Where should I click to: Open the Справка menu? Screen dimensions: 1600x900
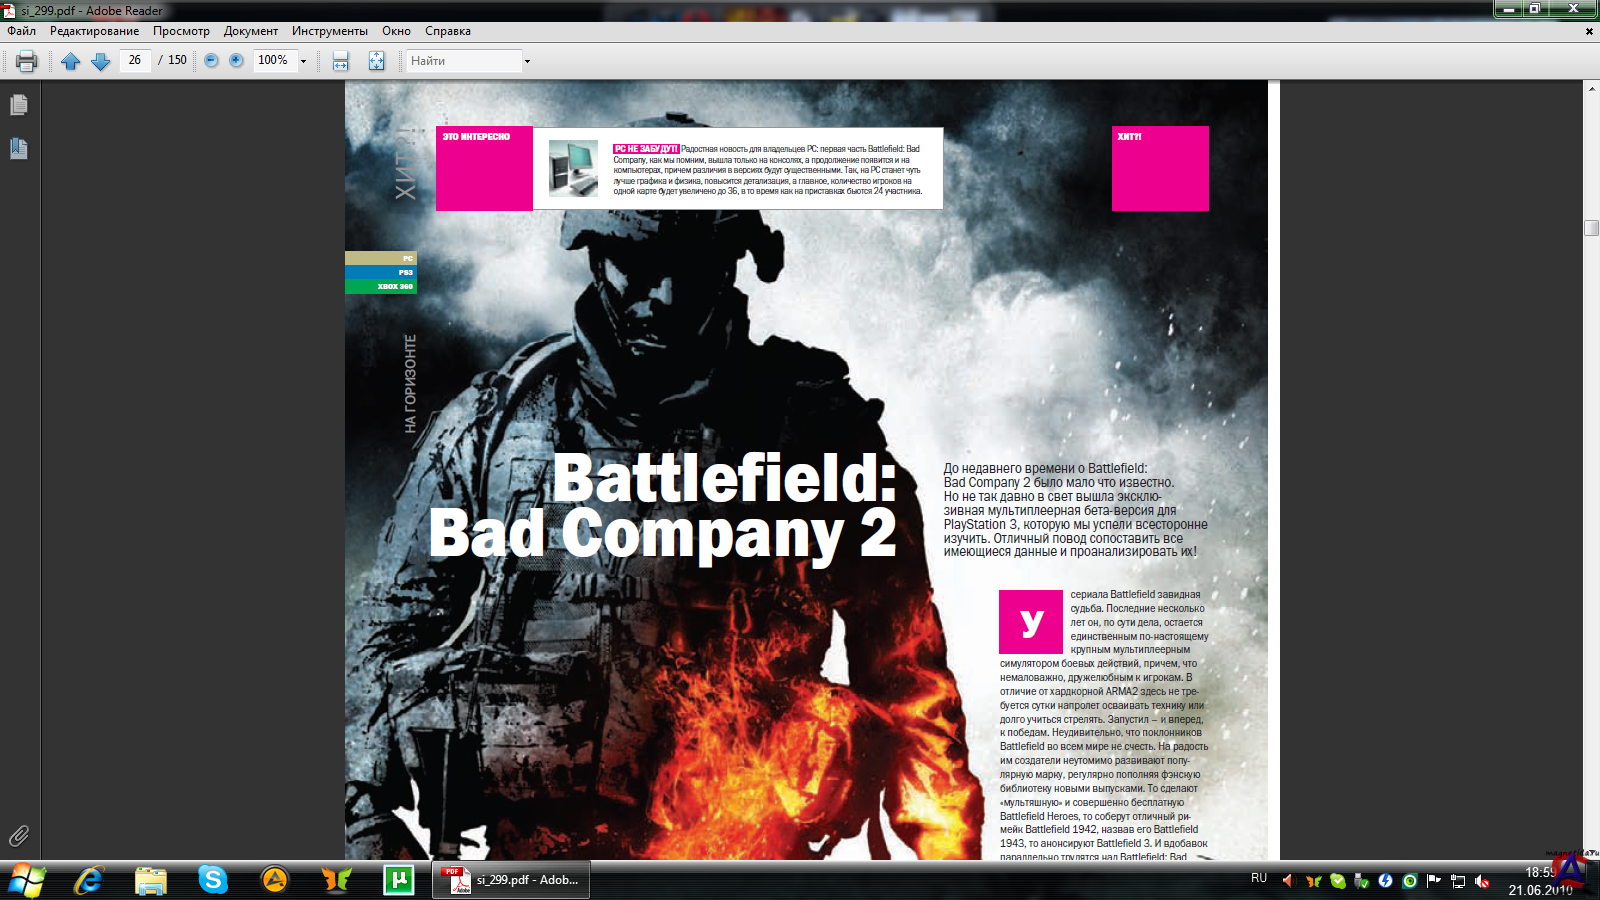click(x=448, y=31)
